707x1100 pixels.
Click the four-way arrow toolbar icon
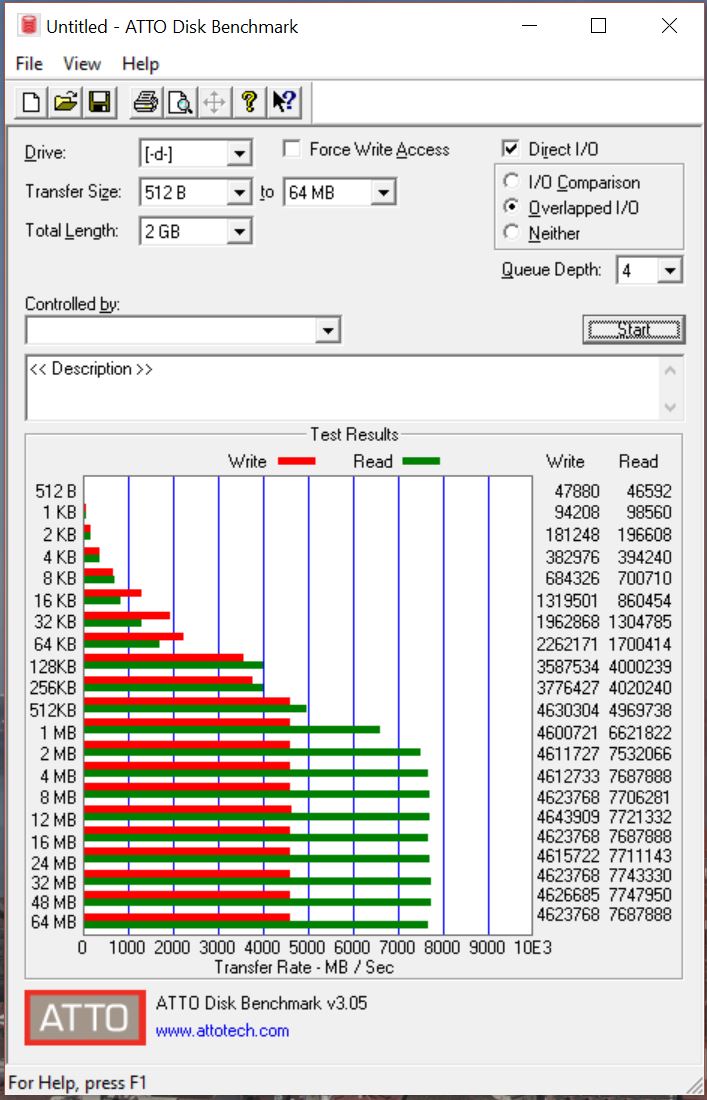(x=214, y=101)
